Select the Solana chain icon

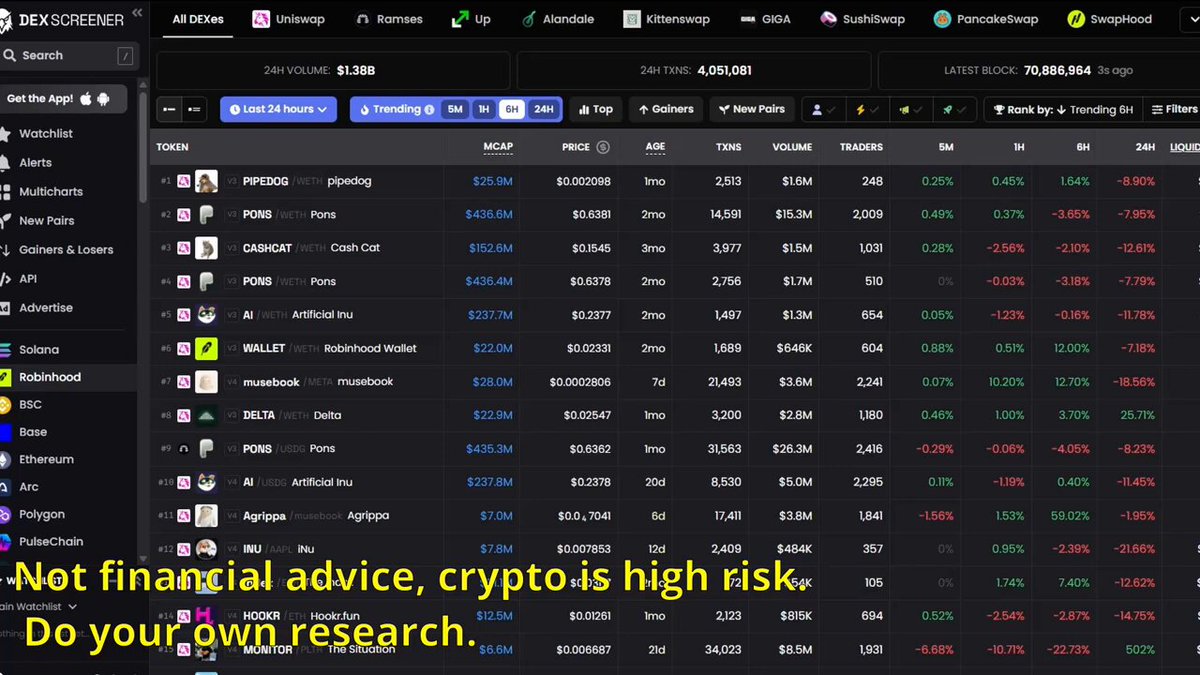point(5,350)
